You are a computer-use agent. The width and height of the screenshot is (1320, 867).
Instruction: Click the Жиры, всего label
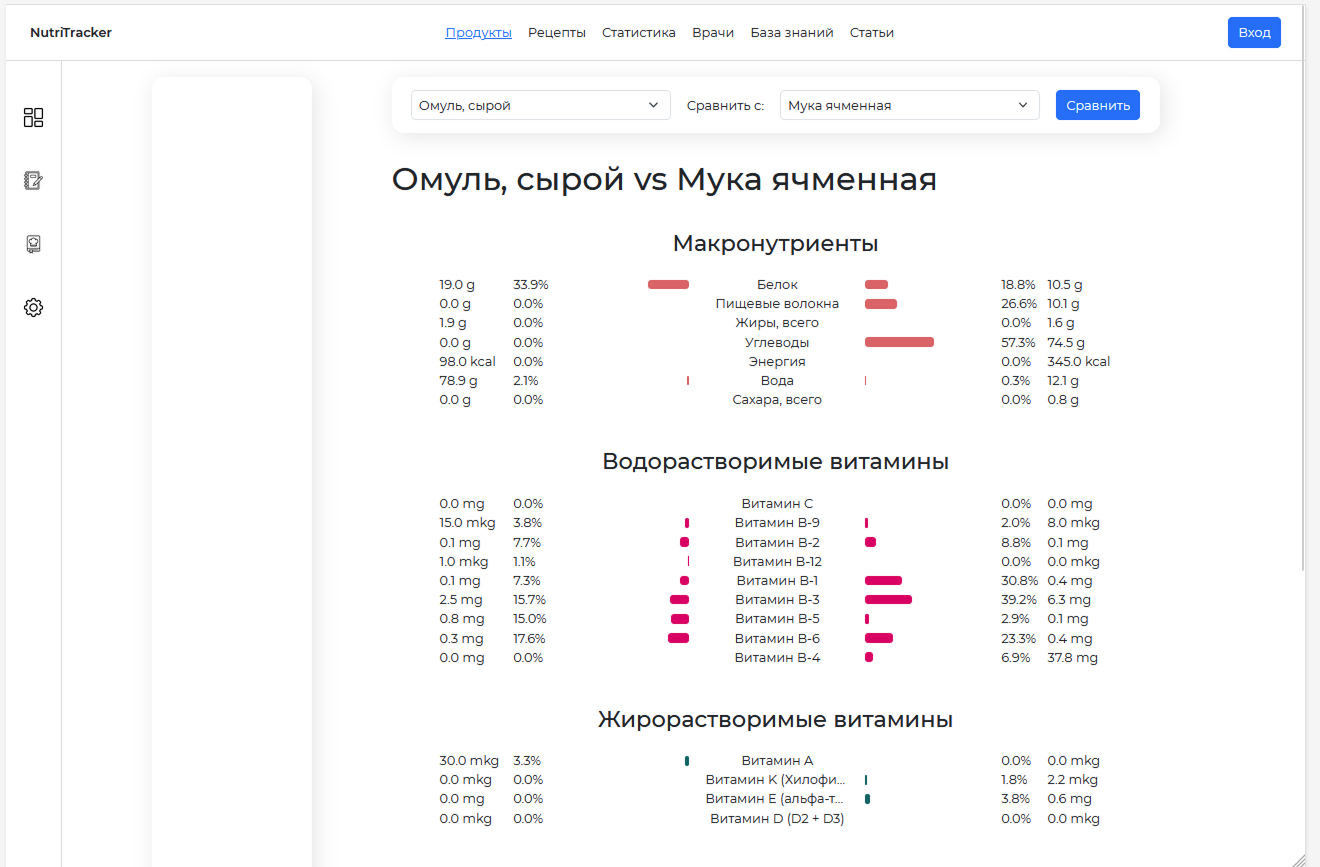click(x=777, y=323)
